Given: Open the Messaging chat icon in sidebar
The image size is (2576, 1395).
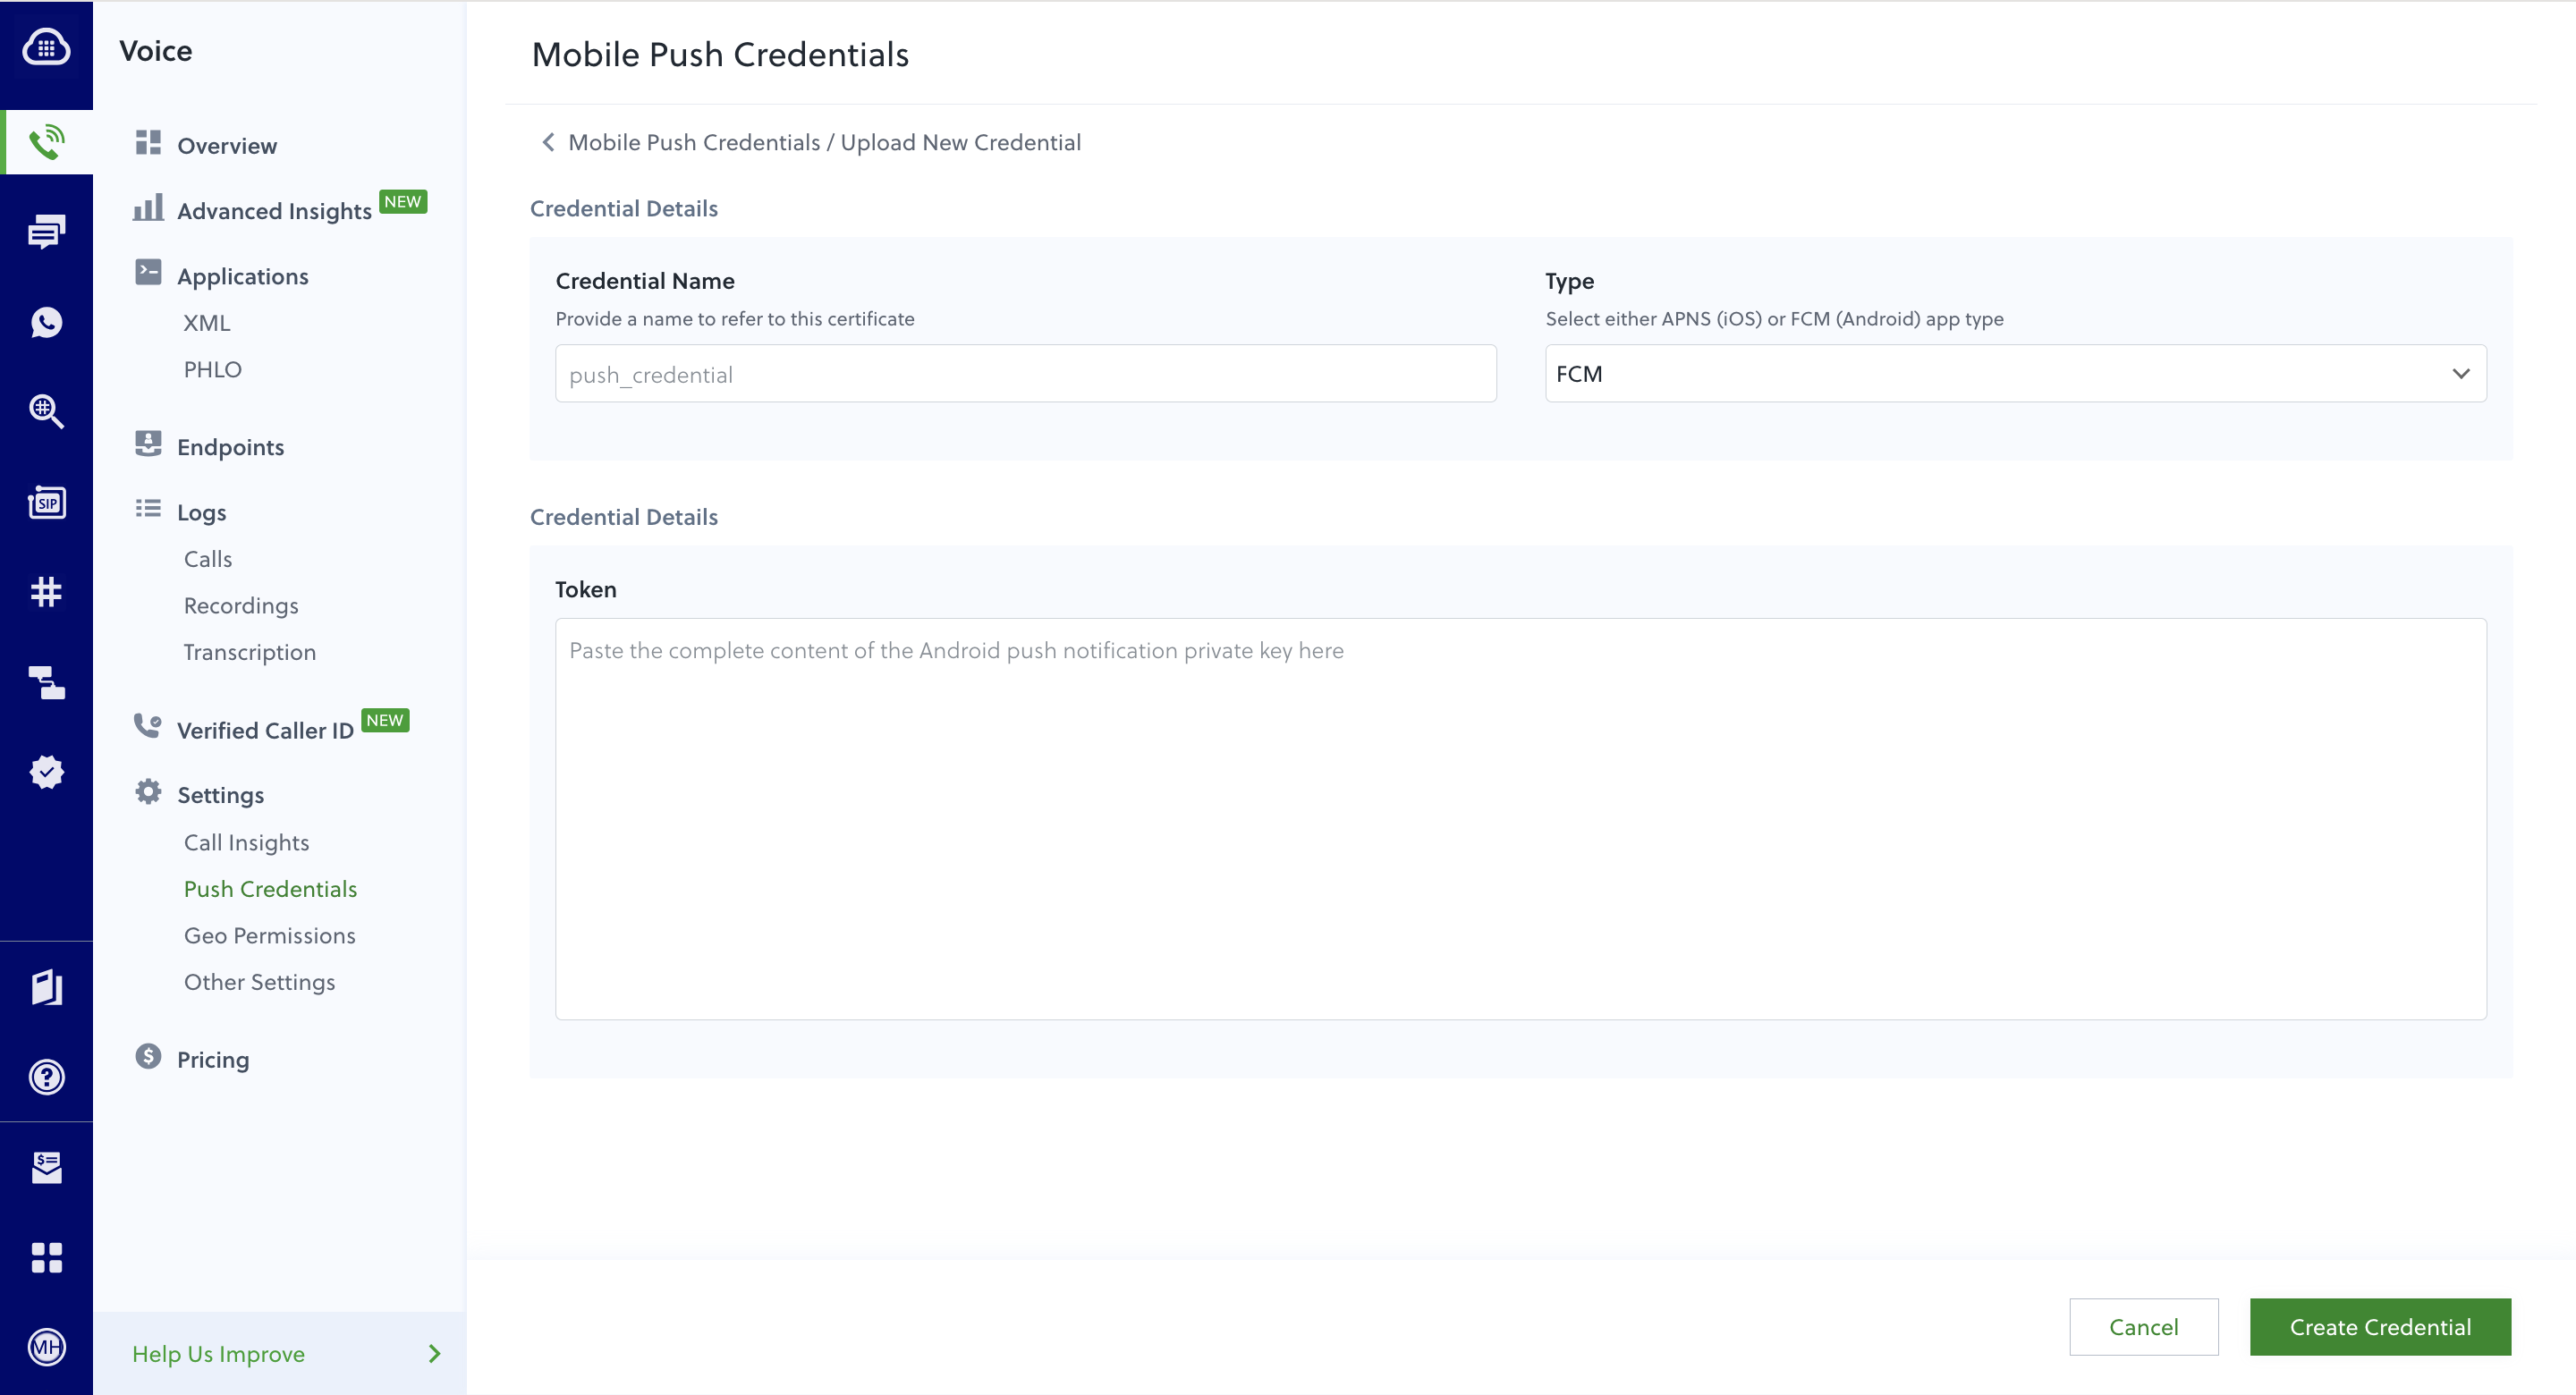Looking at the screenshot, I should coord(46,231).
